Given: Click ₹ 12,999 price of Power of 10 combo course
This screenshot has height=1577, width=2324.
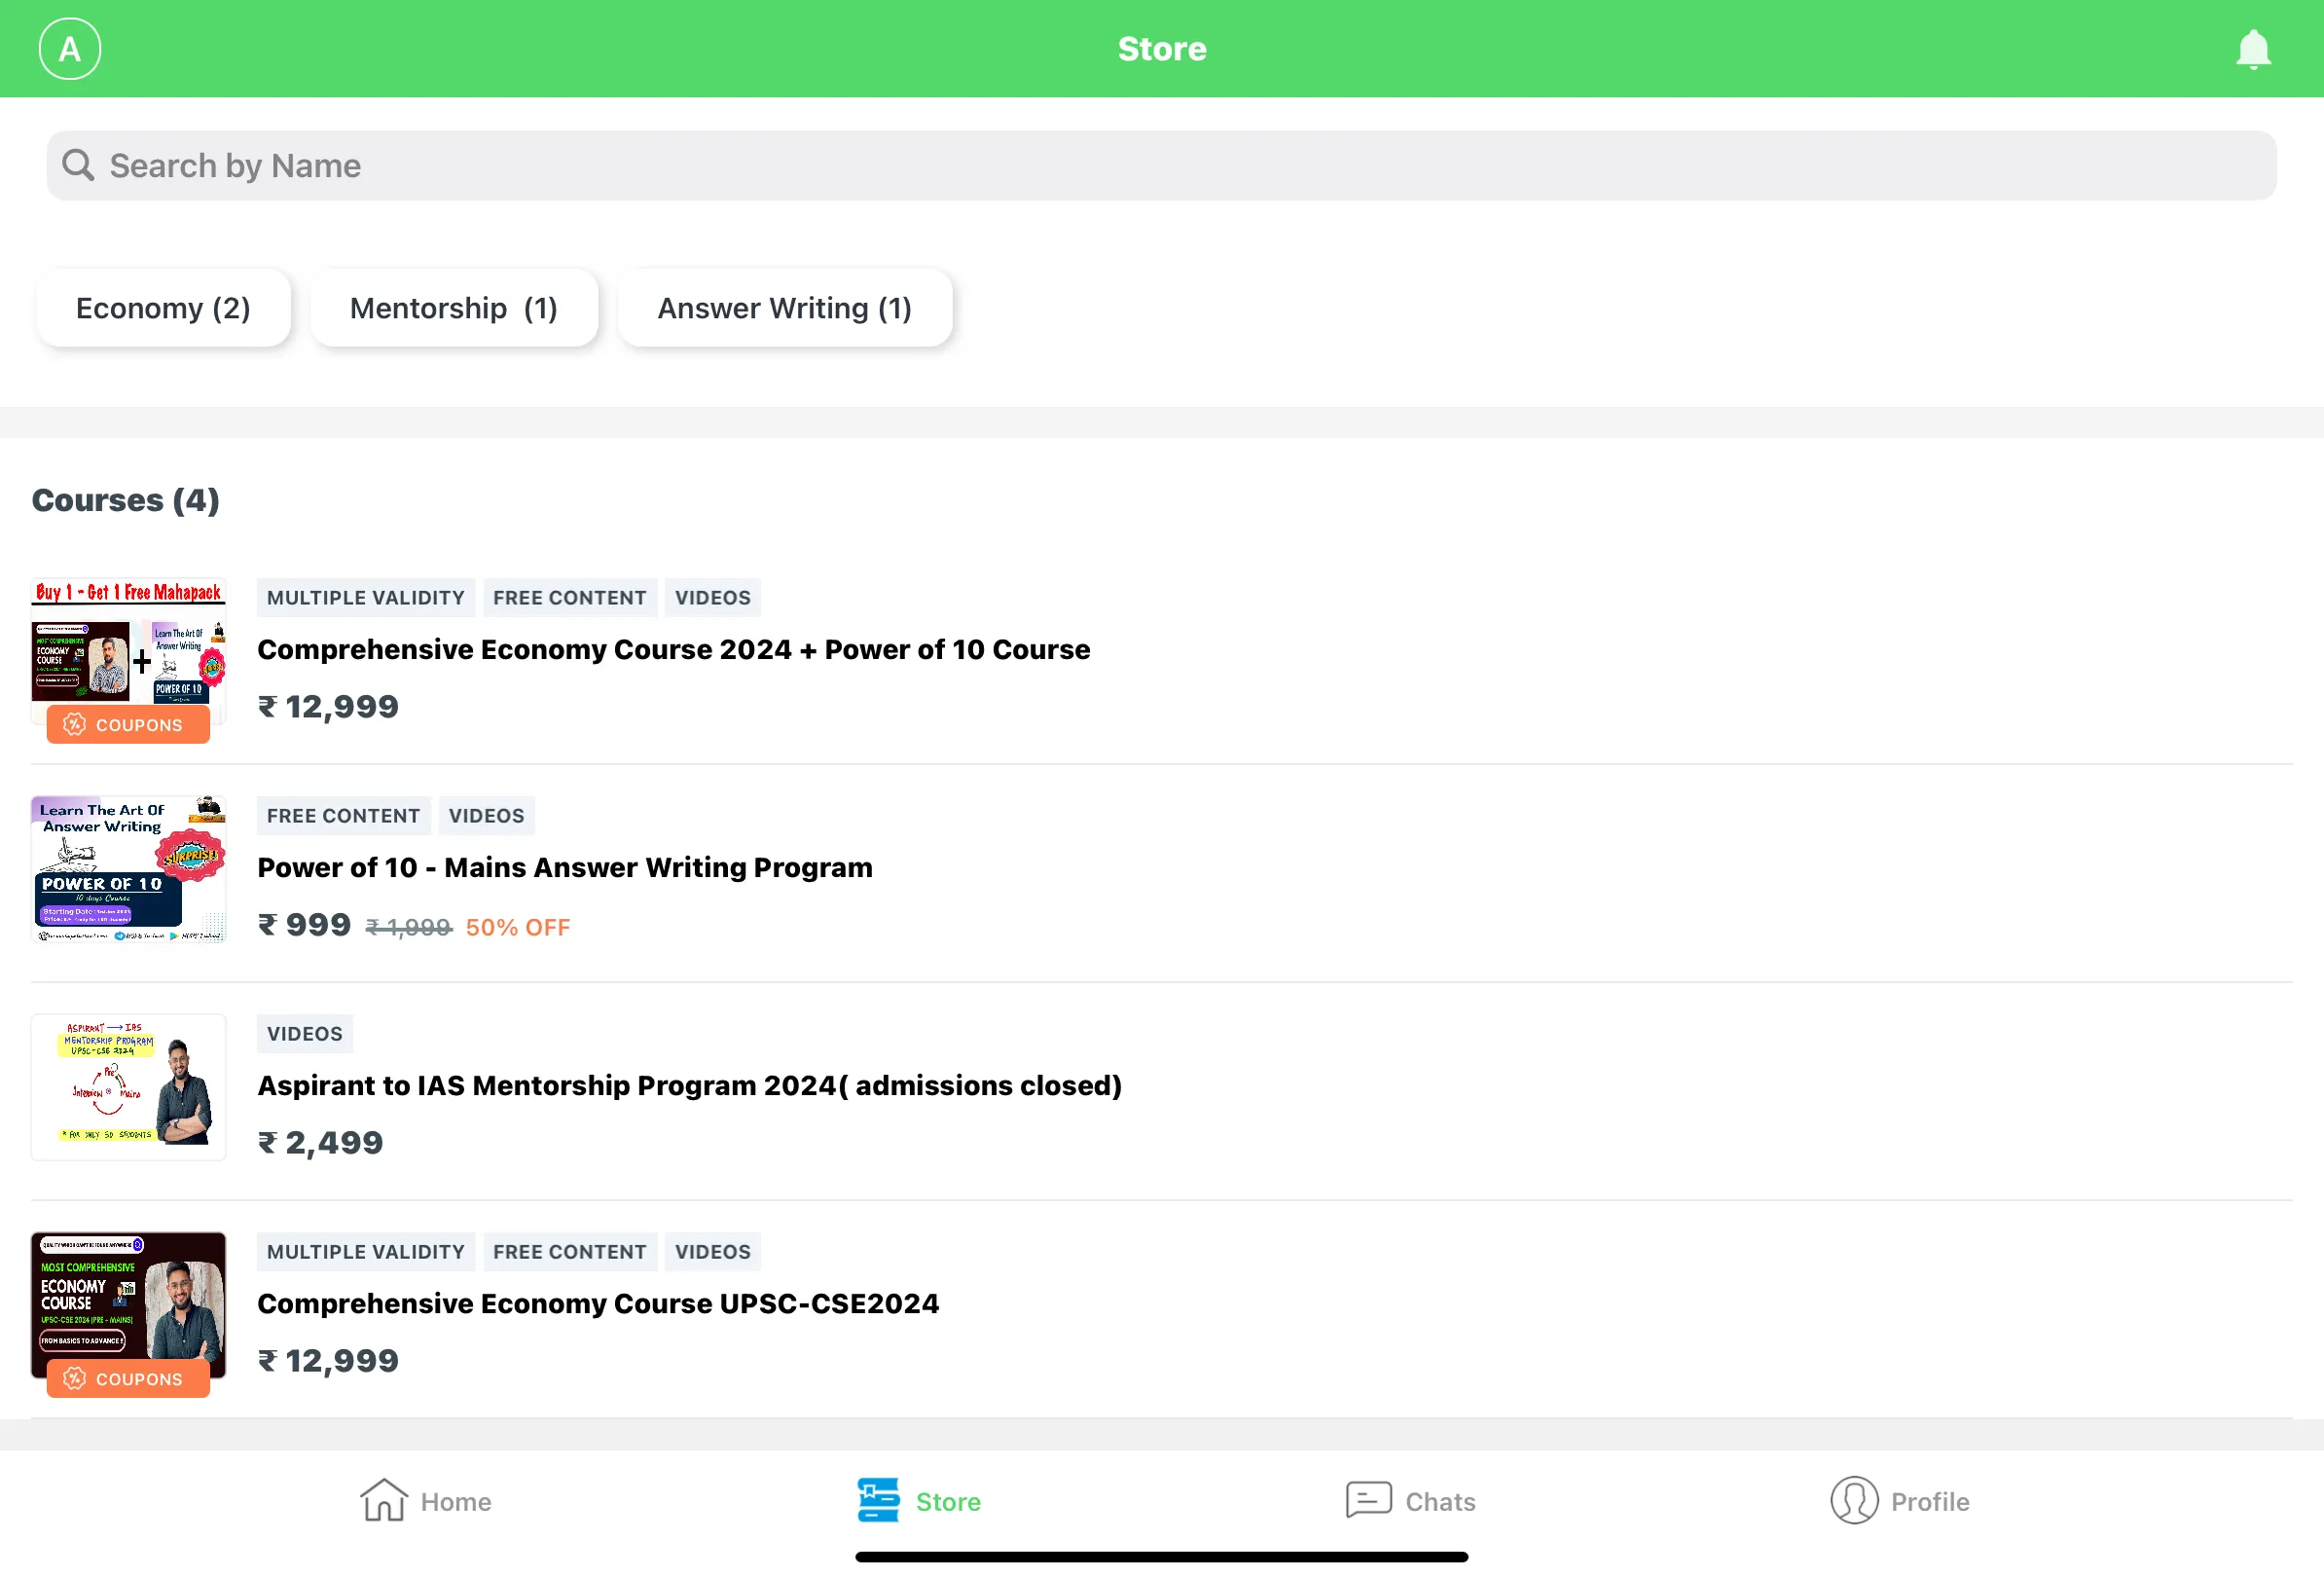Looking at the screenshot, I should pos(328,707).
